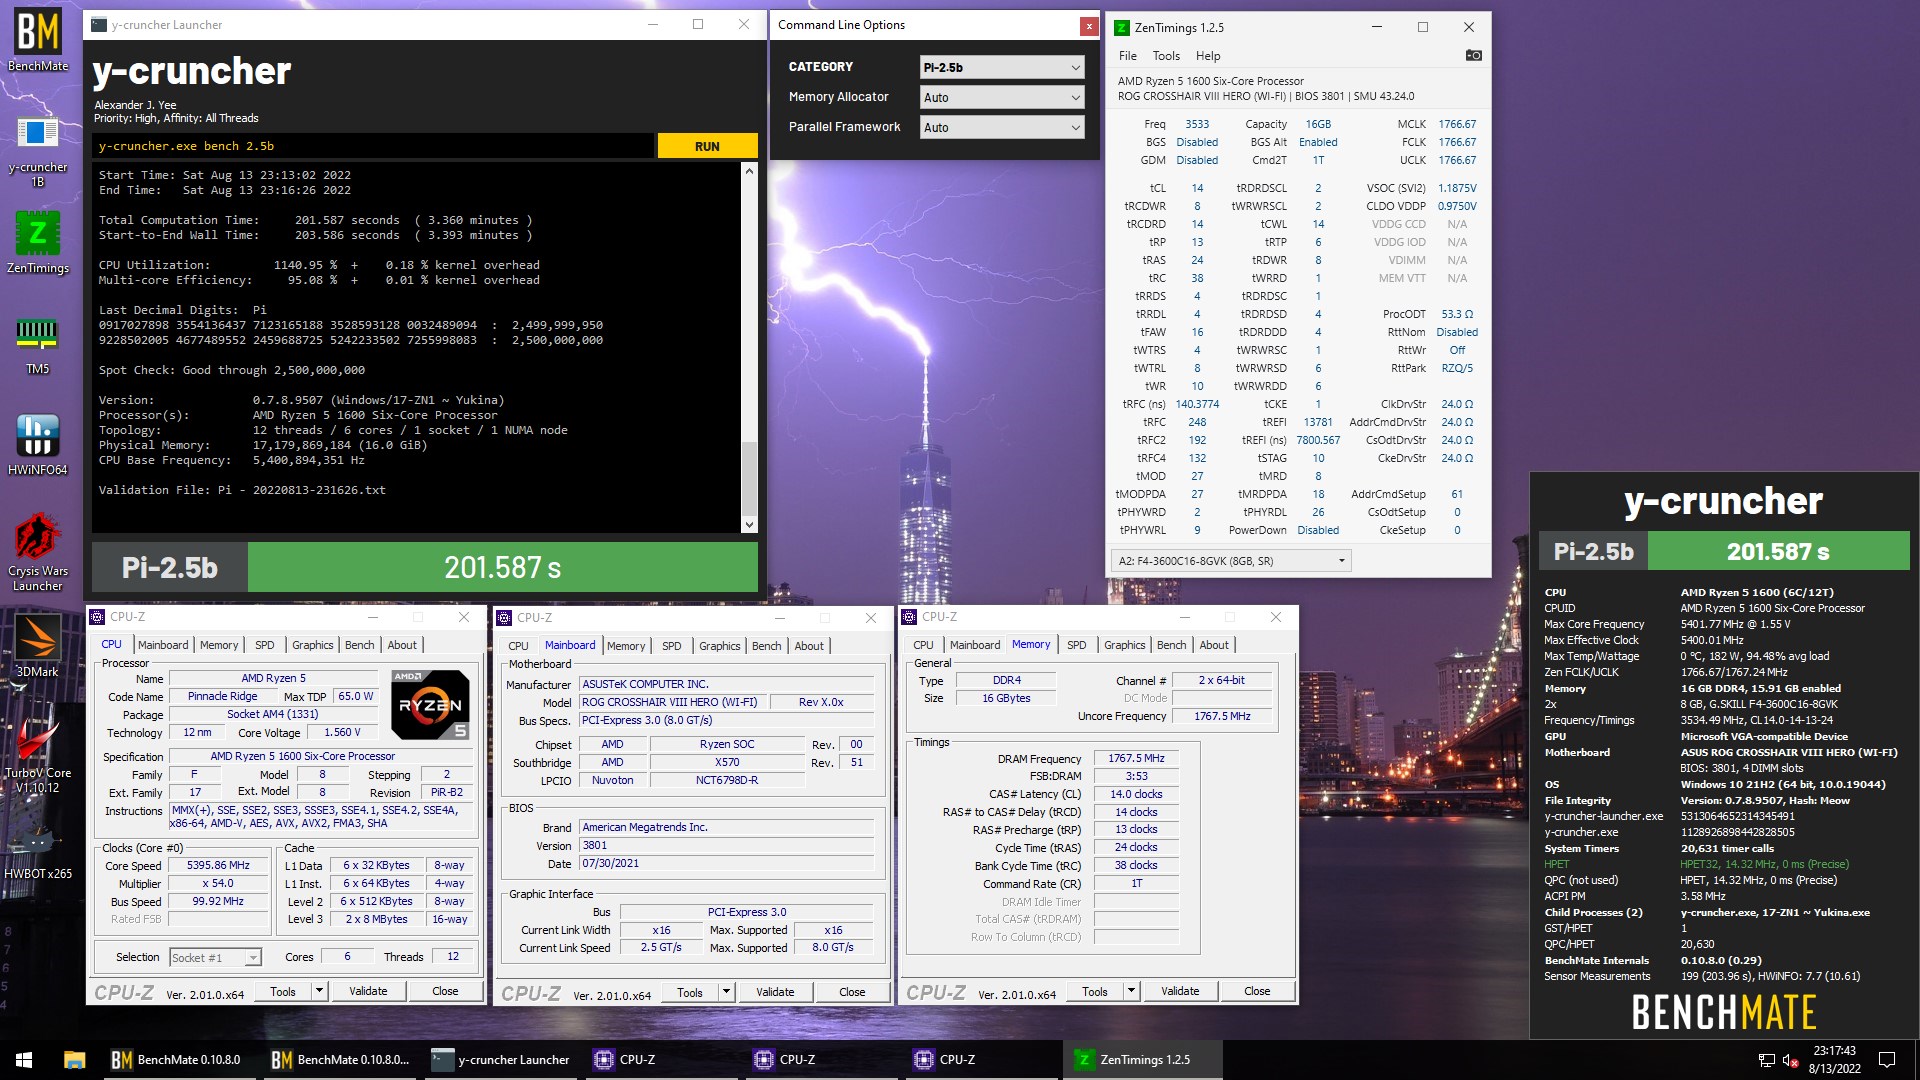Viewport: 1920px width, 1080px height.
Task: Click the Pi-2.5b label in the launcher result bar
Action: 170,568
